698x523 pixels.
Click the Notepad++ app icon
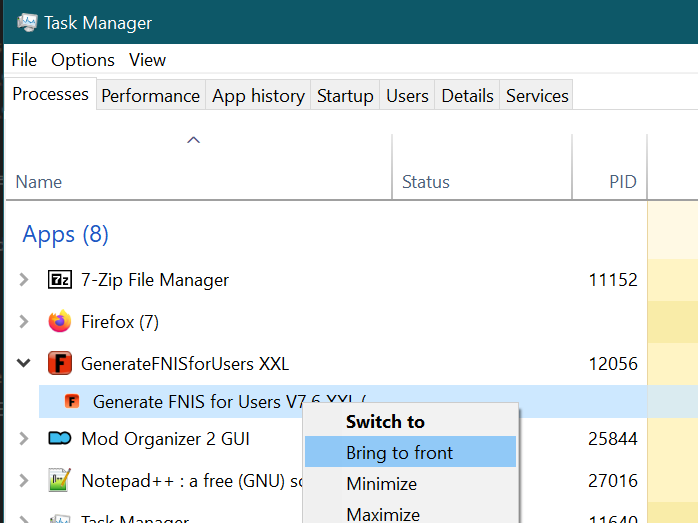pos(60,480)
